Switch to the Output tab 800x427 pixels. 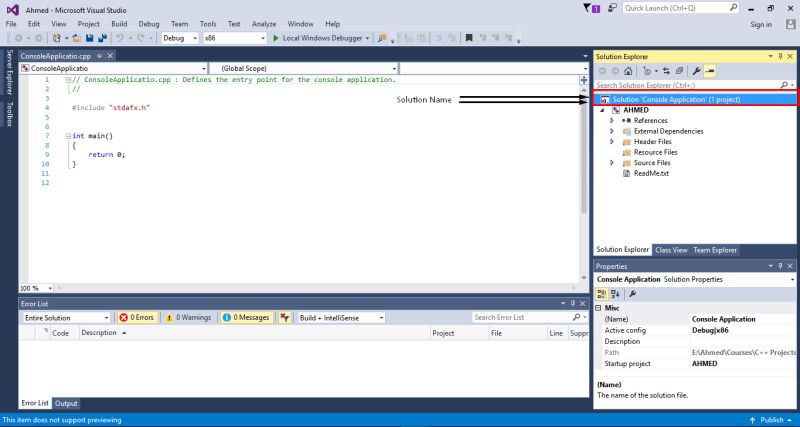(66, 403)
